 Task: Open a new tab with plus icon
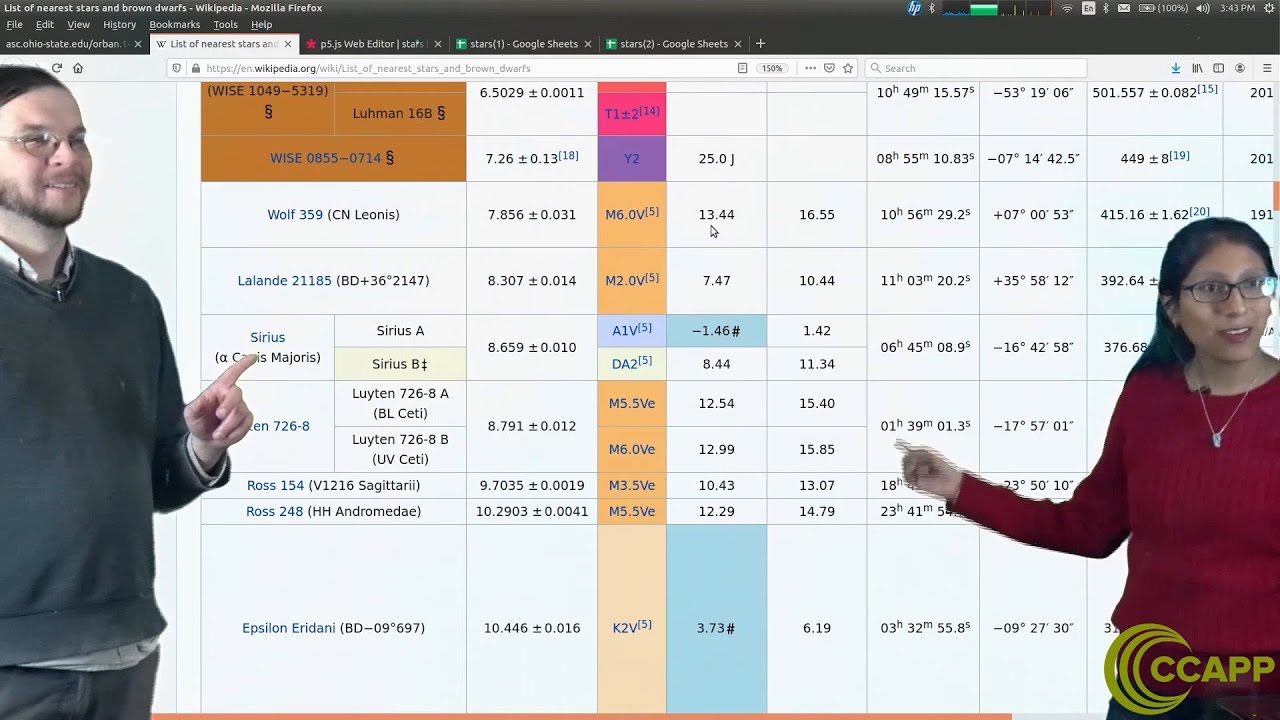pos(760,44)
